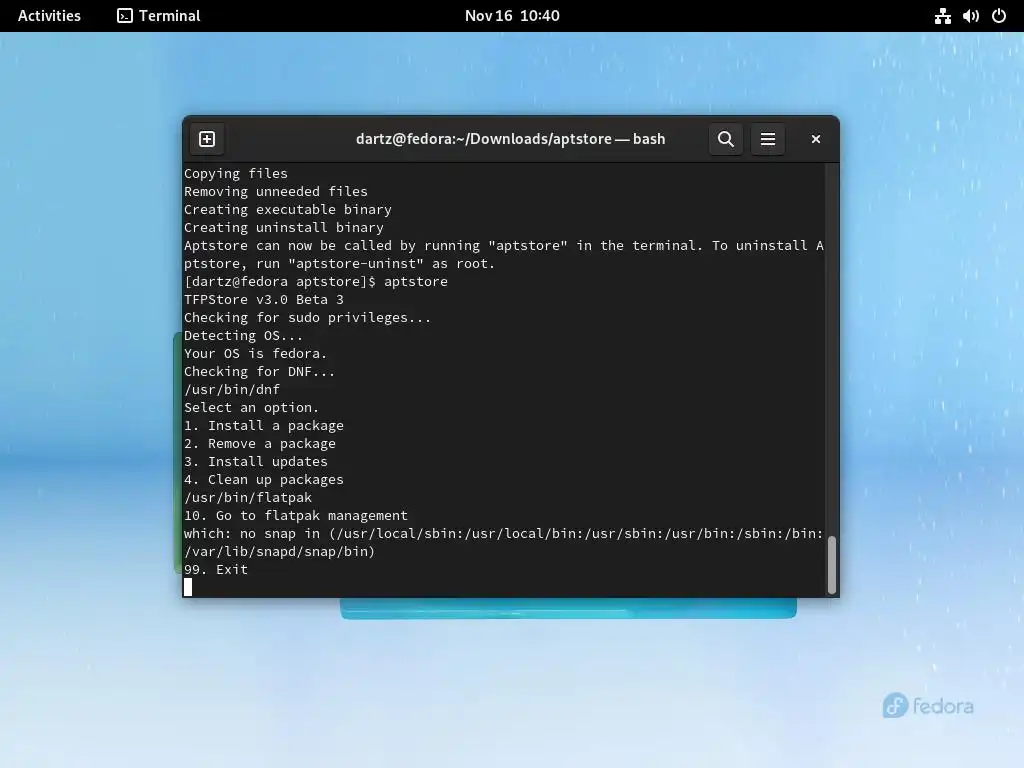Click the terminal icon in top bar
1024x768 pixels.
point(125,16)
